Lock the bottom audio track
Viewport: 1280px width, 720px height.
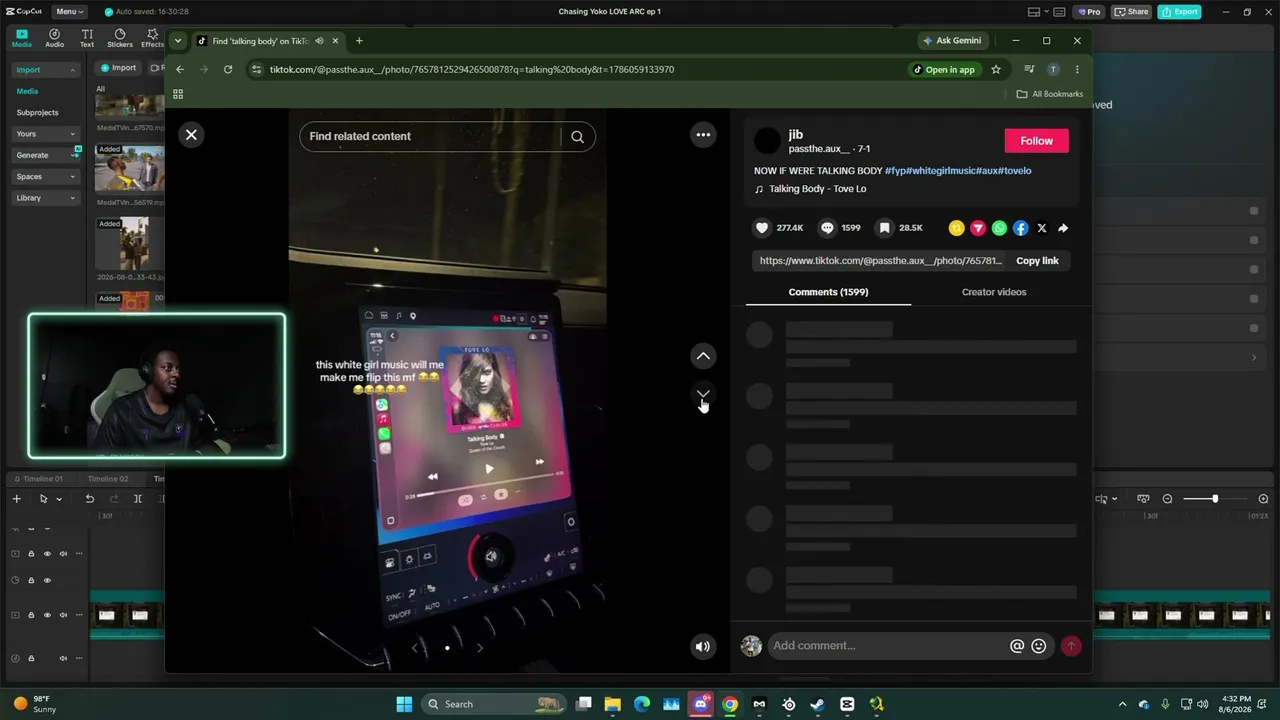point(31,658)
